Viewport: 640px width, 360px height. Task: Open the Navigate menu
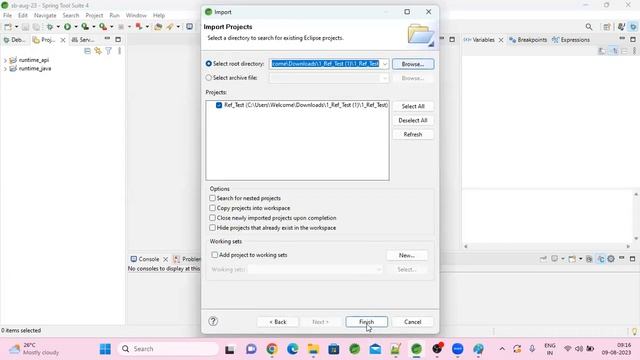click(45, 15)
